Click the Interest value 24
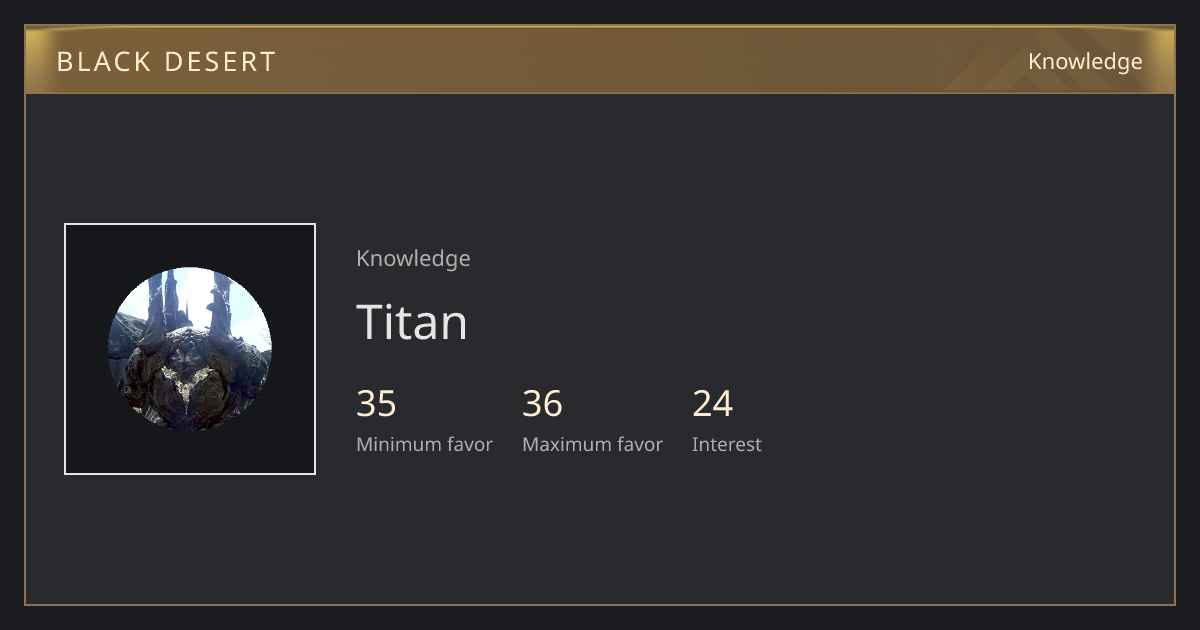 pos(713,404)
